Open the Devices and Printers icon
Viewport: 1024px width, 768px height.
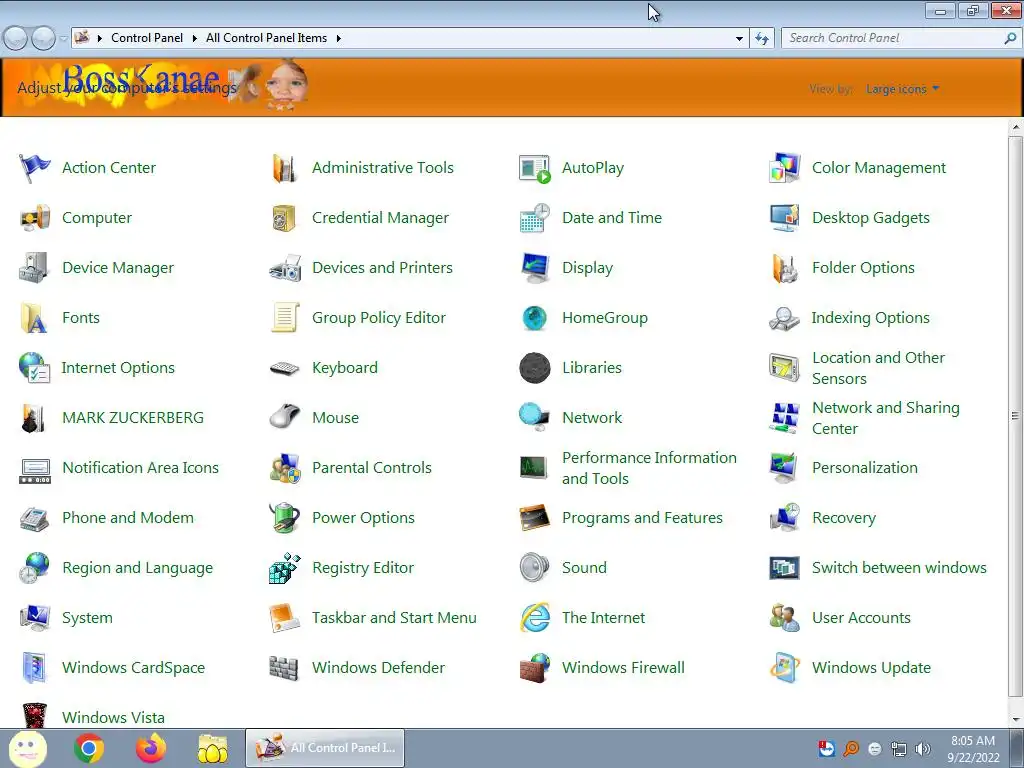pyautogui.click(x=285, y=268)
